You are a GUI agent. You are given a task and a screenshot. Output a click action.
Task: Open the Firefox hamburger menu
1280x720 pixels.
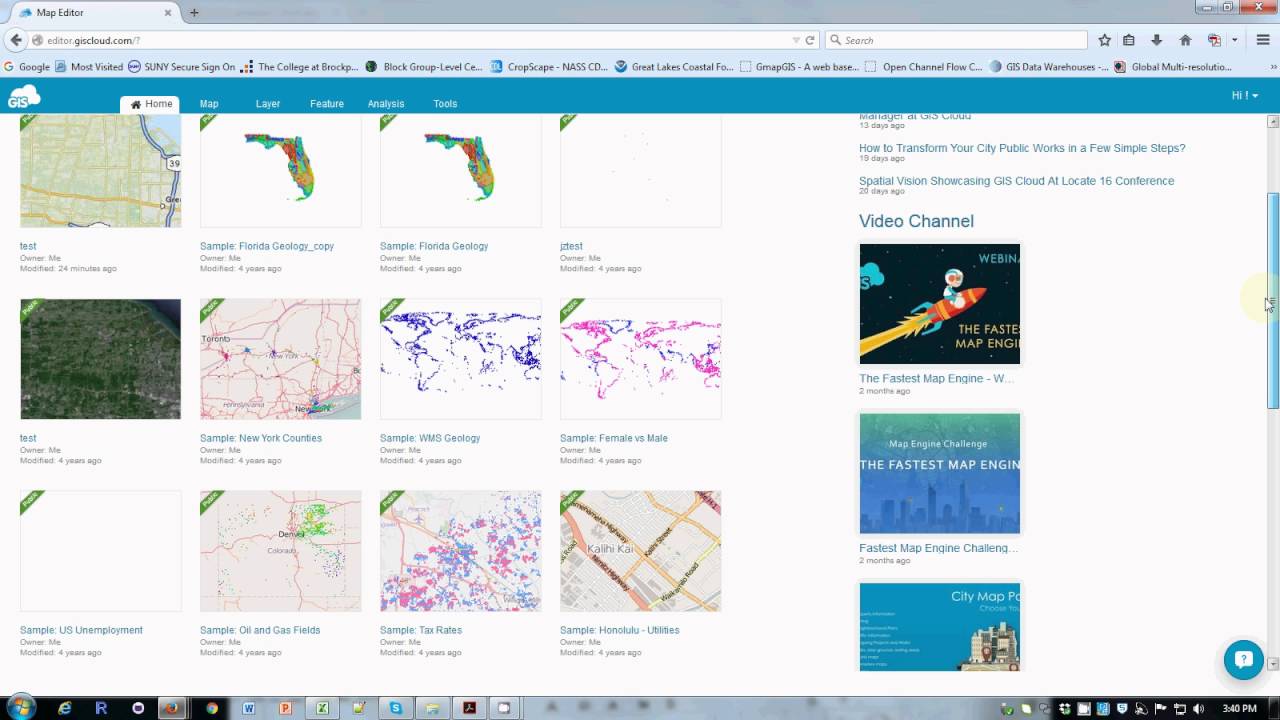click(x=1263, y=40)
